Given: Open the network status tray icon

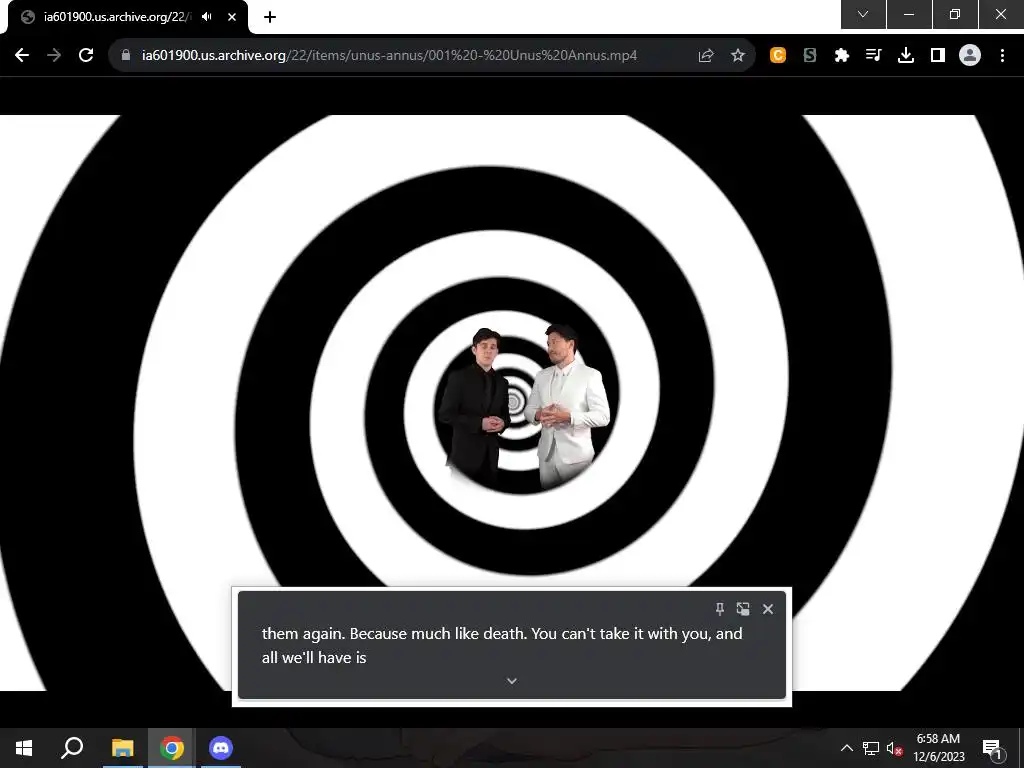Looking at the screenshot, I should (x=871, y=748).
